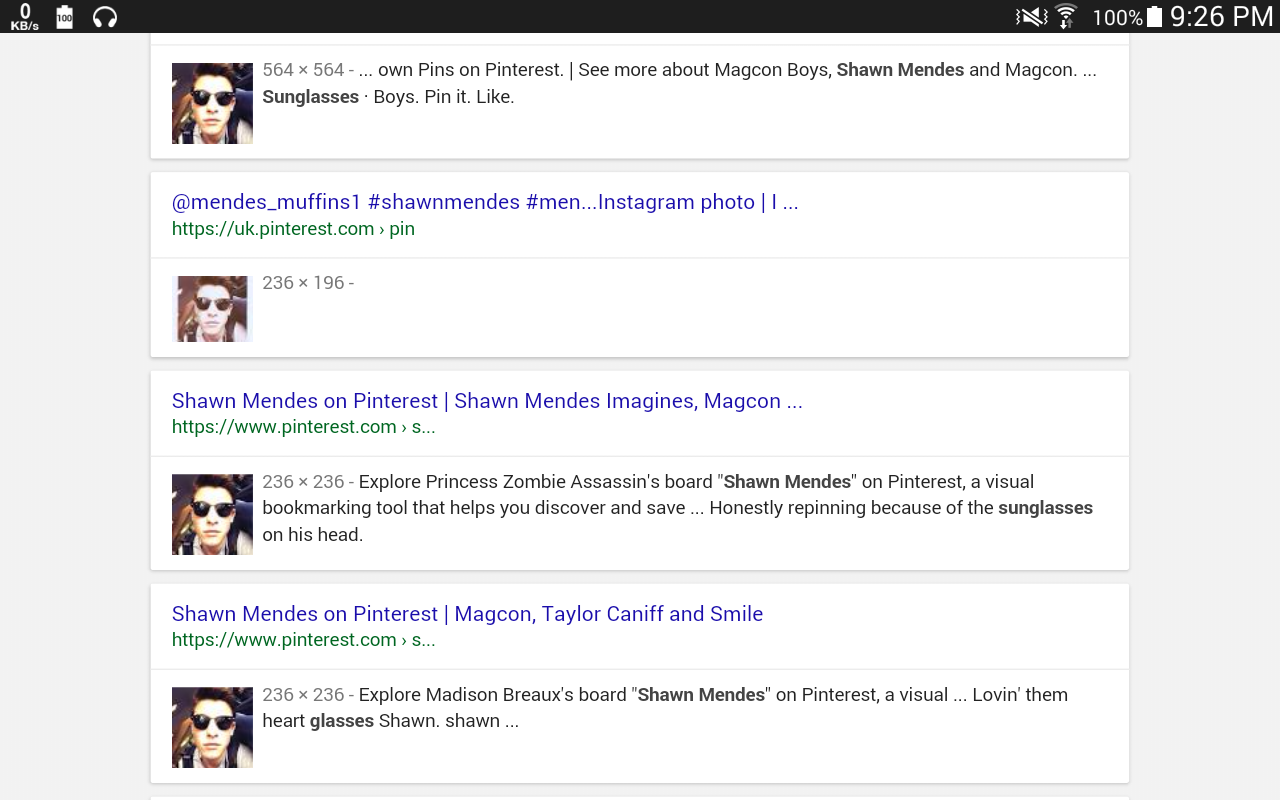Tap the Princess Zombie Assassin's board description
The image size is (1280, 800).
(678, 508)
